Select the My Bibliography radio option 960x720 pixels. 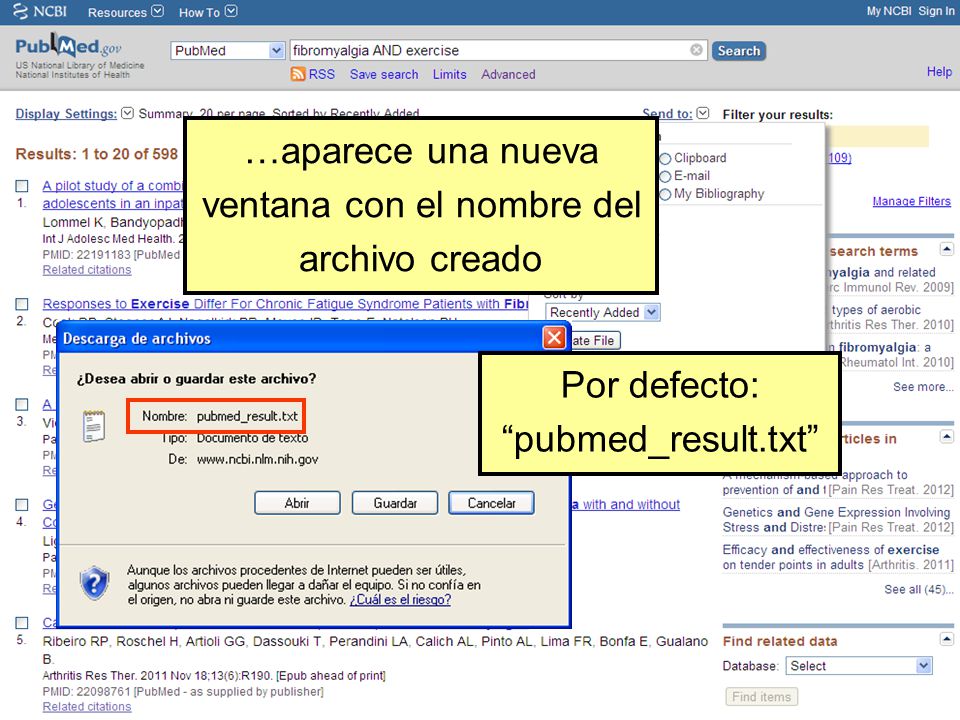(666, 194)
